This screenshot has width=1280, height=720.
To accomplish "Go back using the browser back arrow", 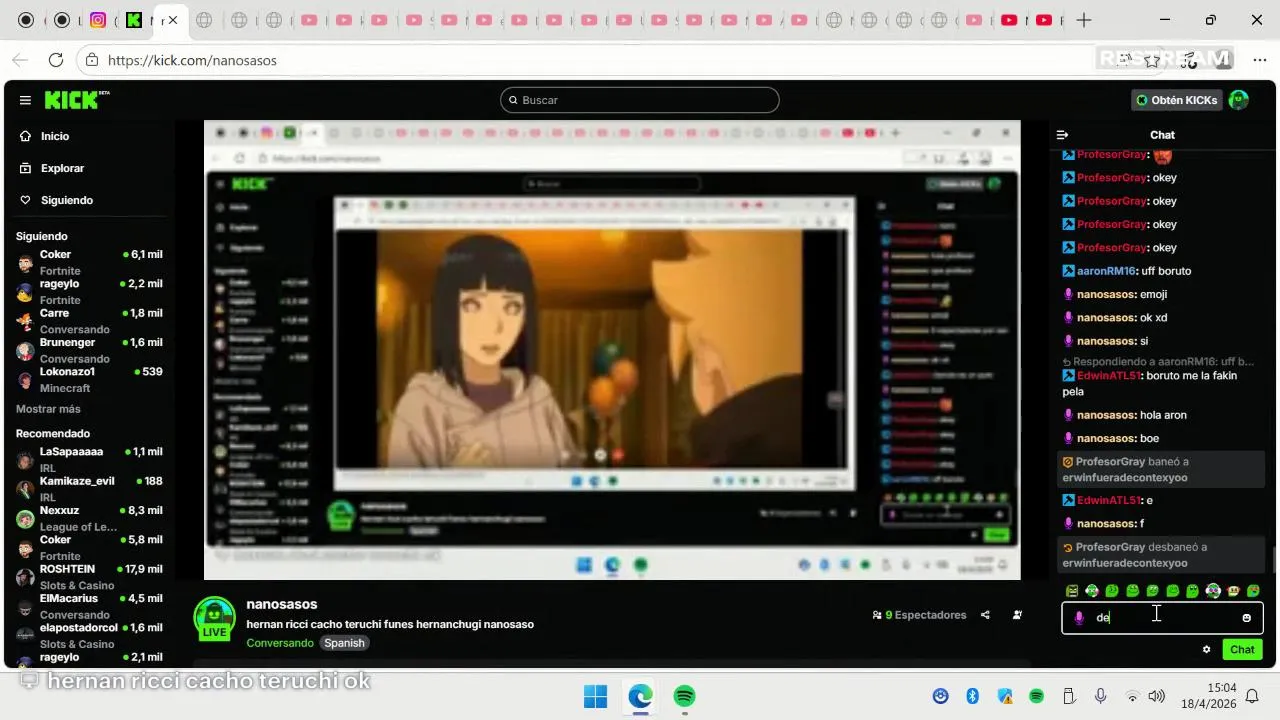I will tap(20, 60).
